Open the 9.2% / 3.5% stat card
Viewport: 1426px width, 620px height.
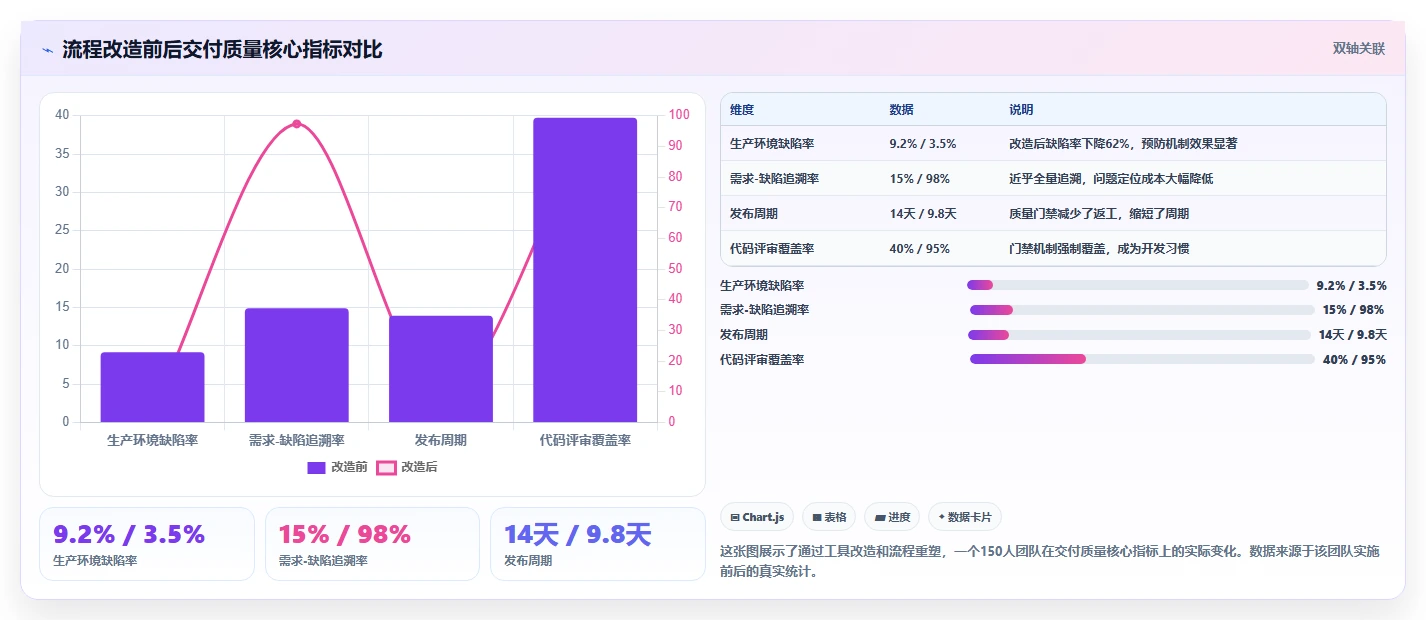pyautogui.click(x=147, y=544)
